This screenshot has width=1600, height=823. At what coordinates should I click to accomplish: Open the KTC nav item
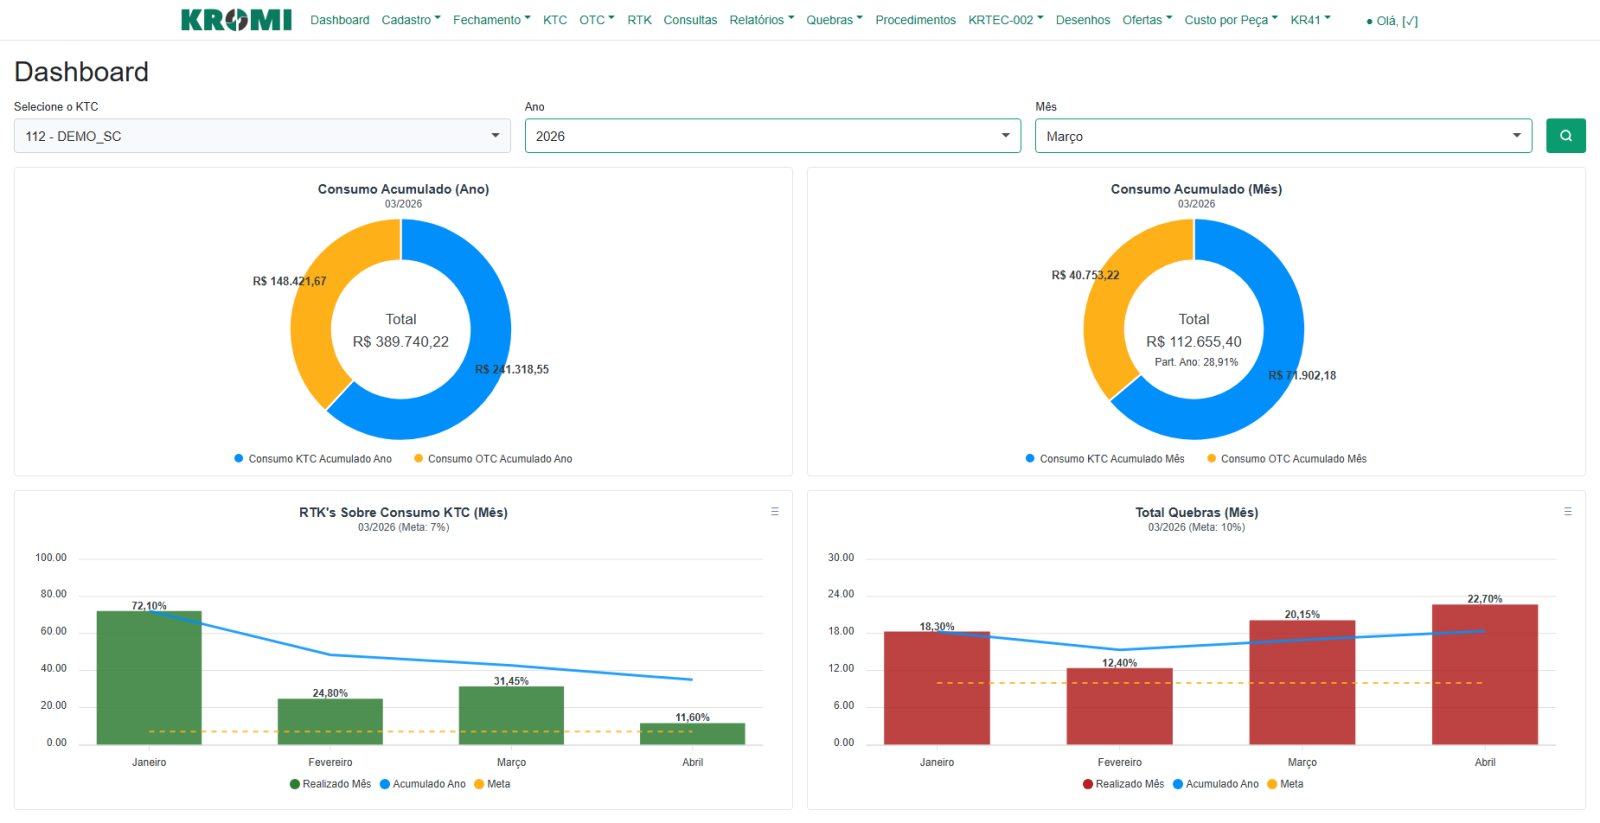point(555,20)
